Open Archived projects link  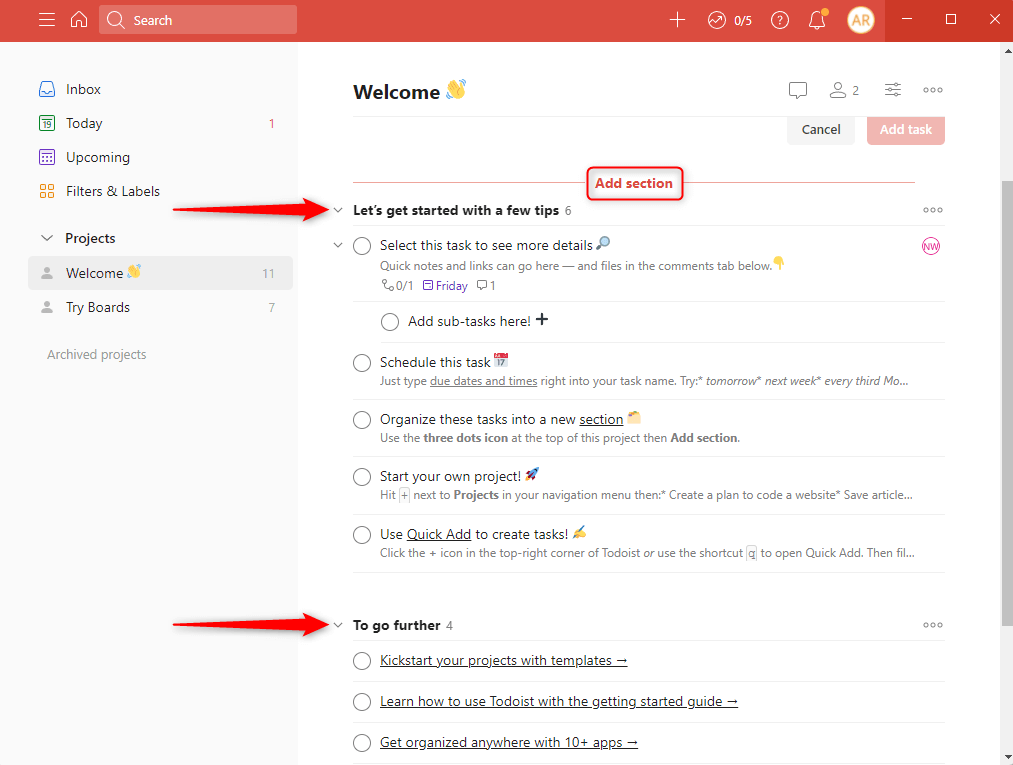(x=97, y=355)
